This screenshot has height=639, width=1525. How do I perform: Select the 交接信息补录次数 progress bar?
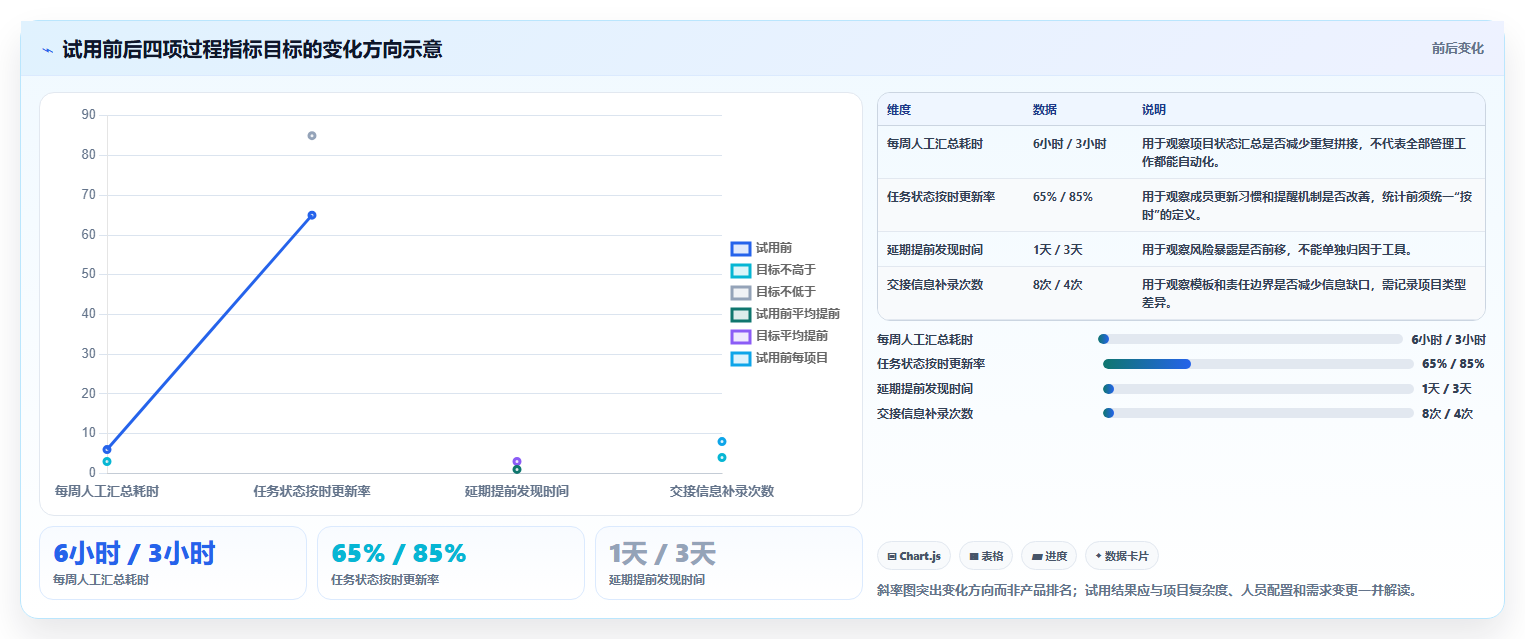[x=1258, y=413]
